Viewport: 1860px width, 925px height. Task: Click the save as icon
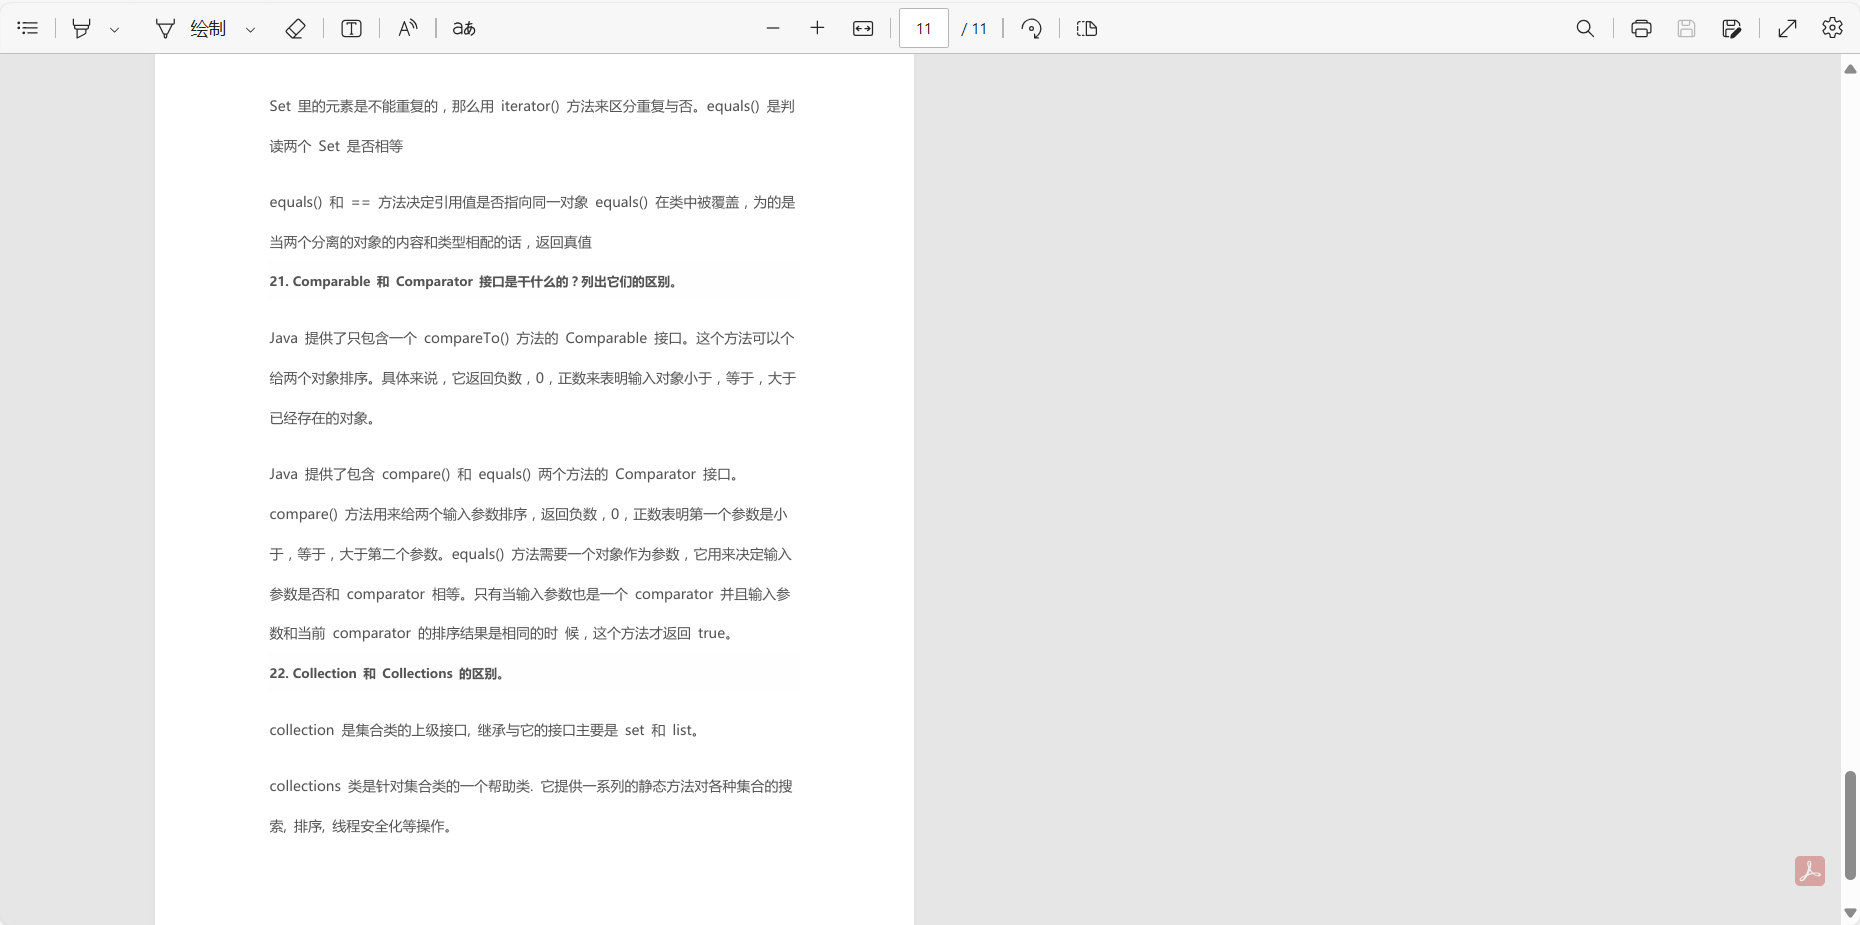[x=1732, y=28]
